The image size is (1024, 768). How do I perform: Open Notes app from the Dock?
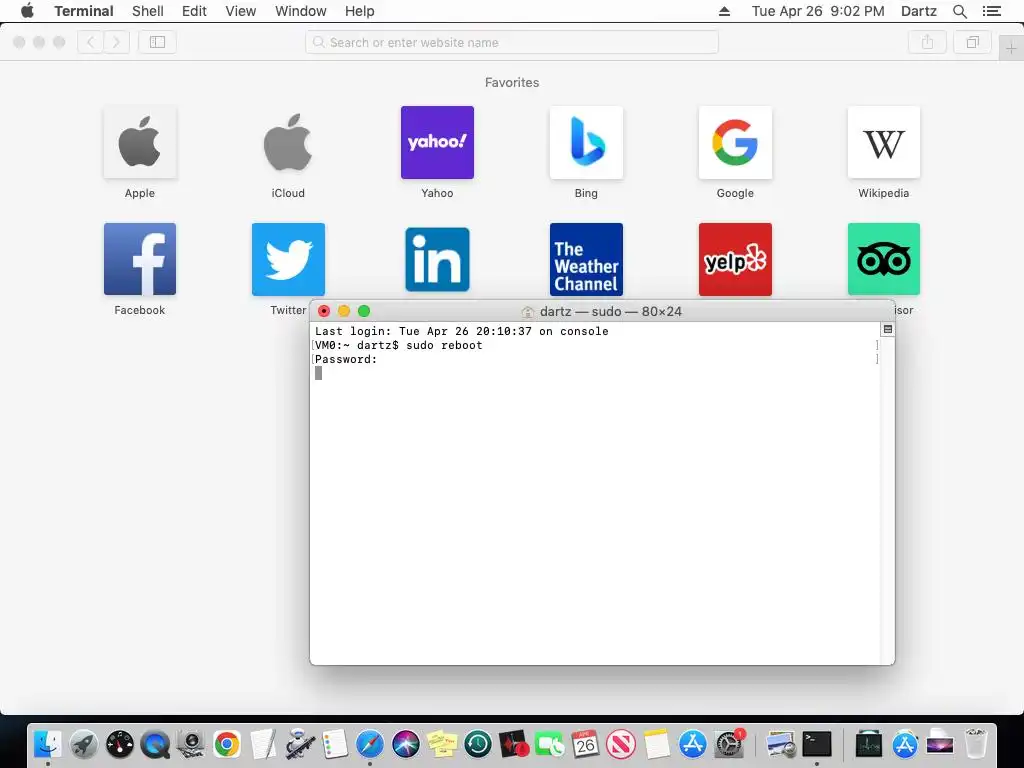tap(656, 744)
